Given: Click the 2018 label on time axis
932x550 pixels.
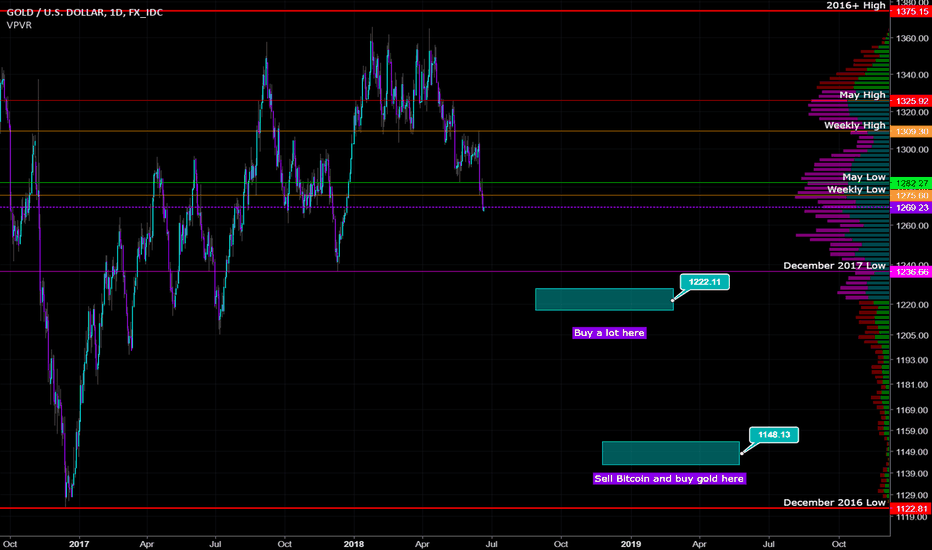Looking at the screenshot, I should (354, 544).
